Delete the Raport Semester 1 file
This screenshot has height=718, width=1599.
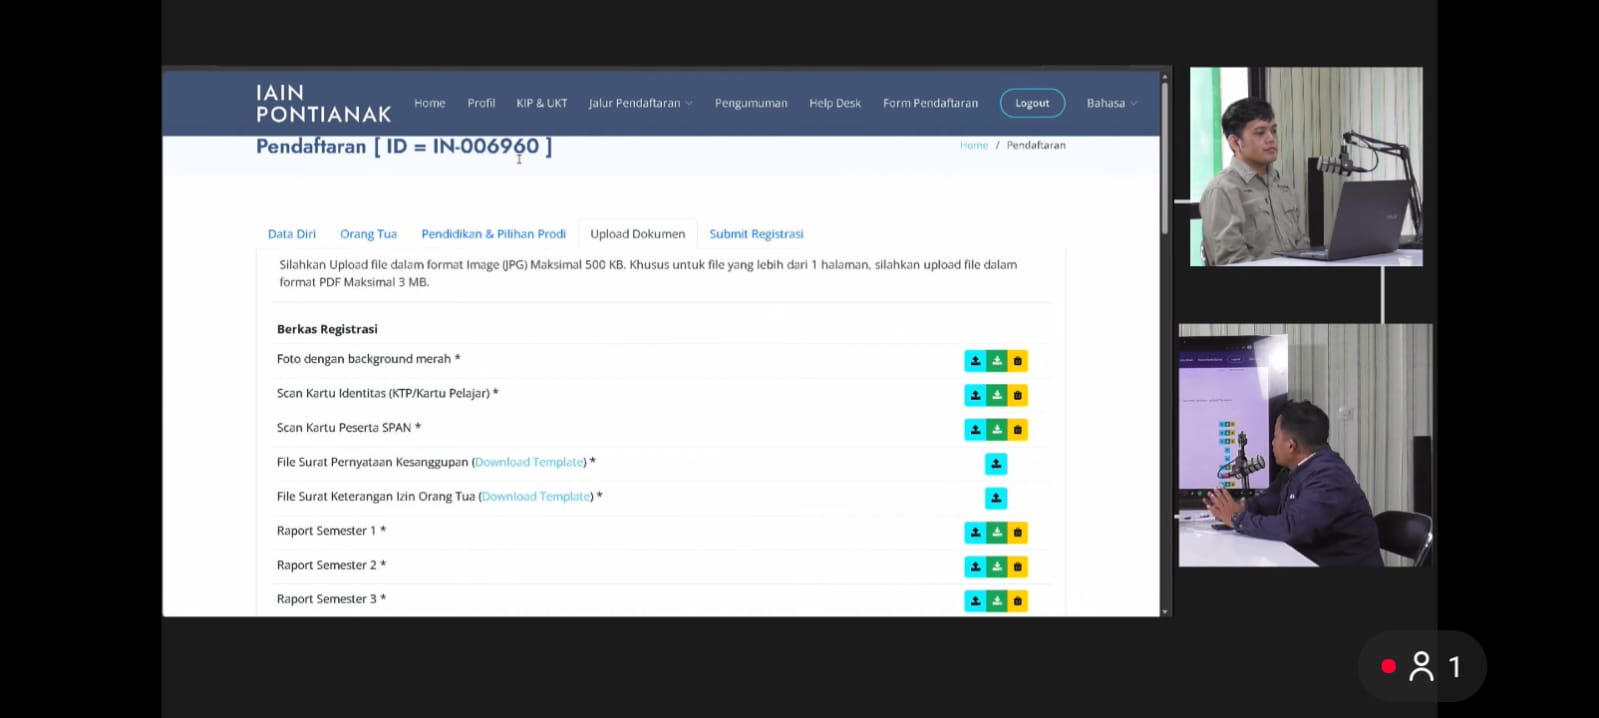(1017, 533)
